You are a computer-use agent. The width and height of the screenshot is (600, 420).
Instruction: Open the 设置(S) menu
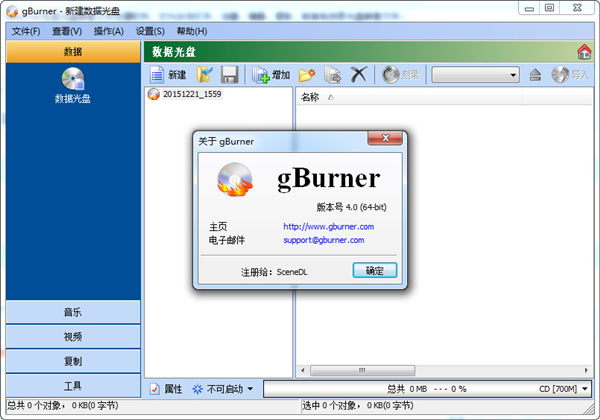tap(150, 31)
